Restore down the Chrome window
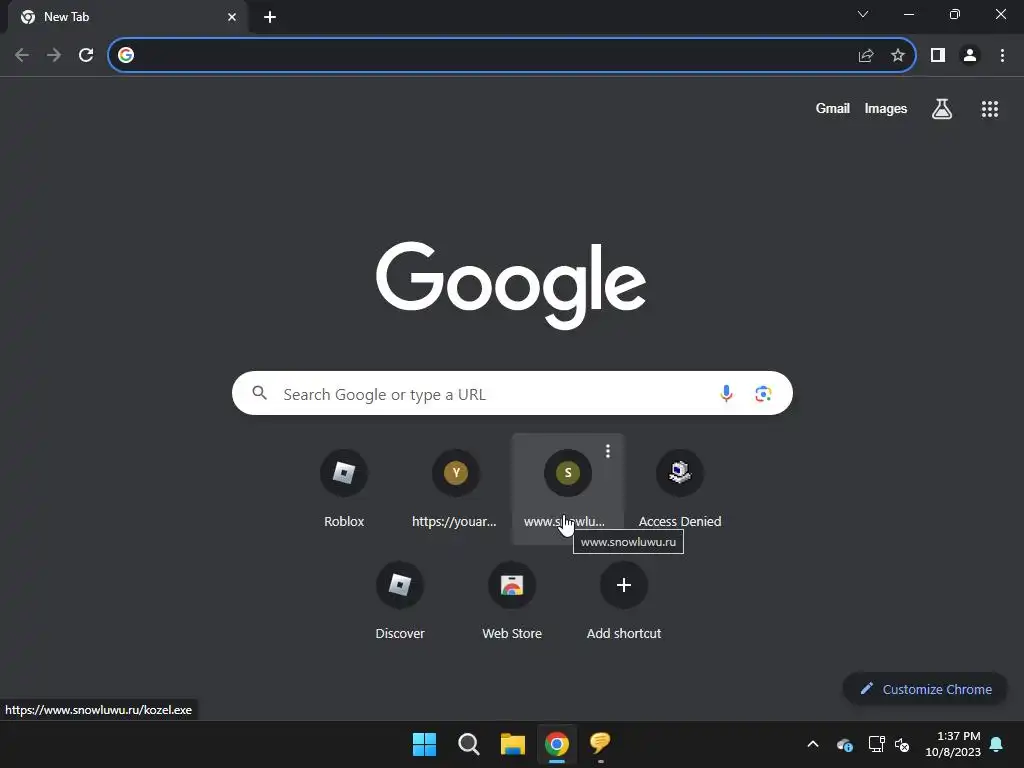 pyautogui.click(x=955, y=14)
